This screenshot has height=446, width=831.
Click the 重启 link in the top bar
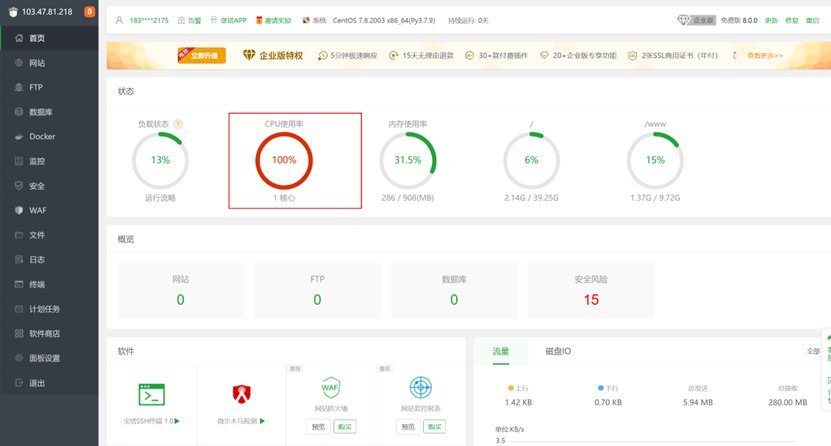812,20
